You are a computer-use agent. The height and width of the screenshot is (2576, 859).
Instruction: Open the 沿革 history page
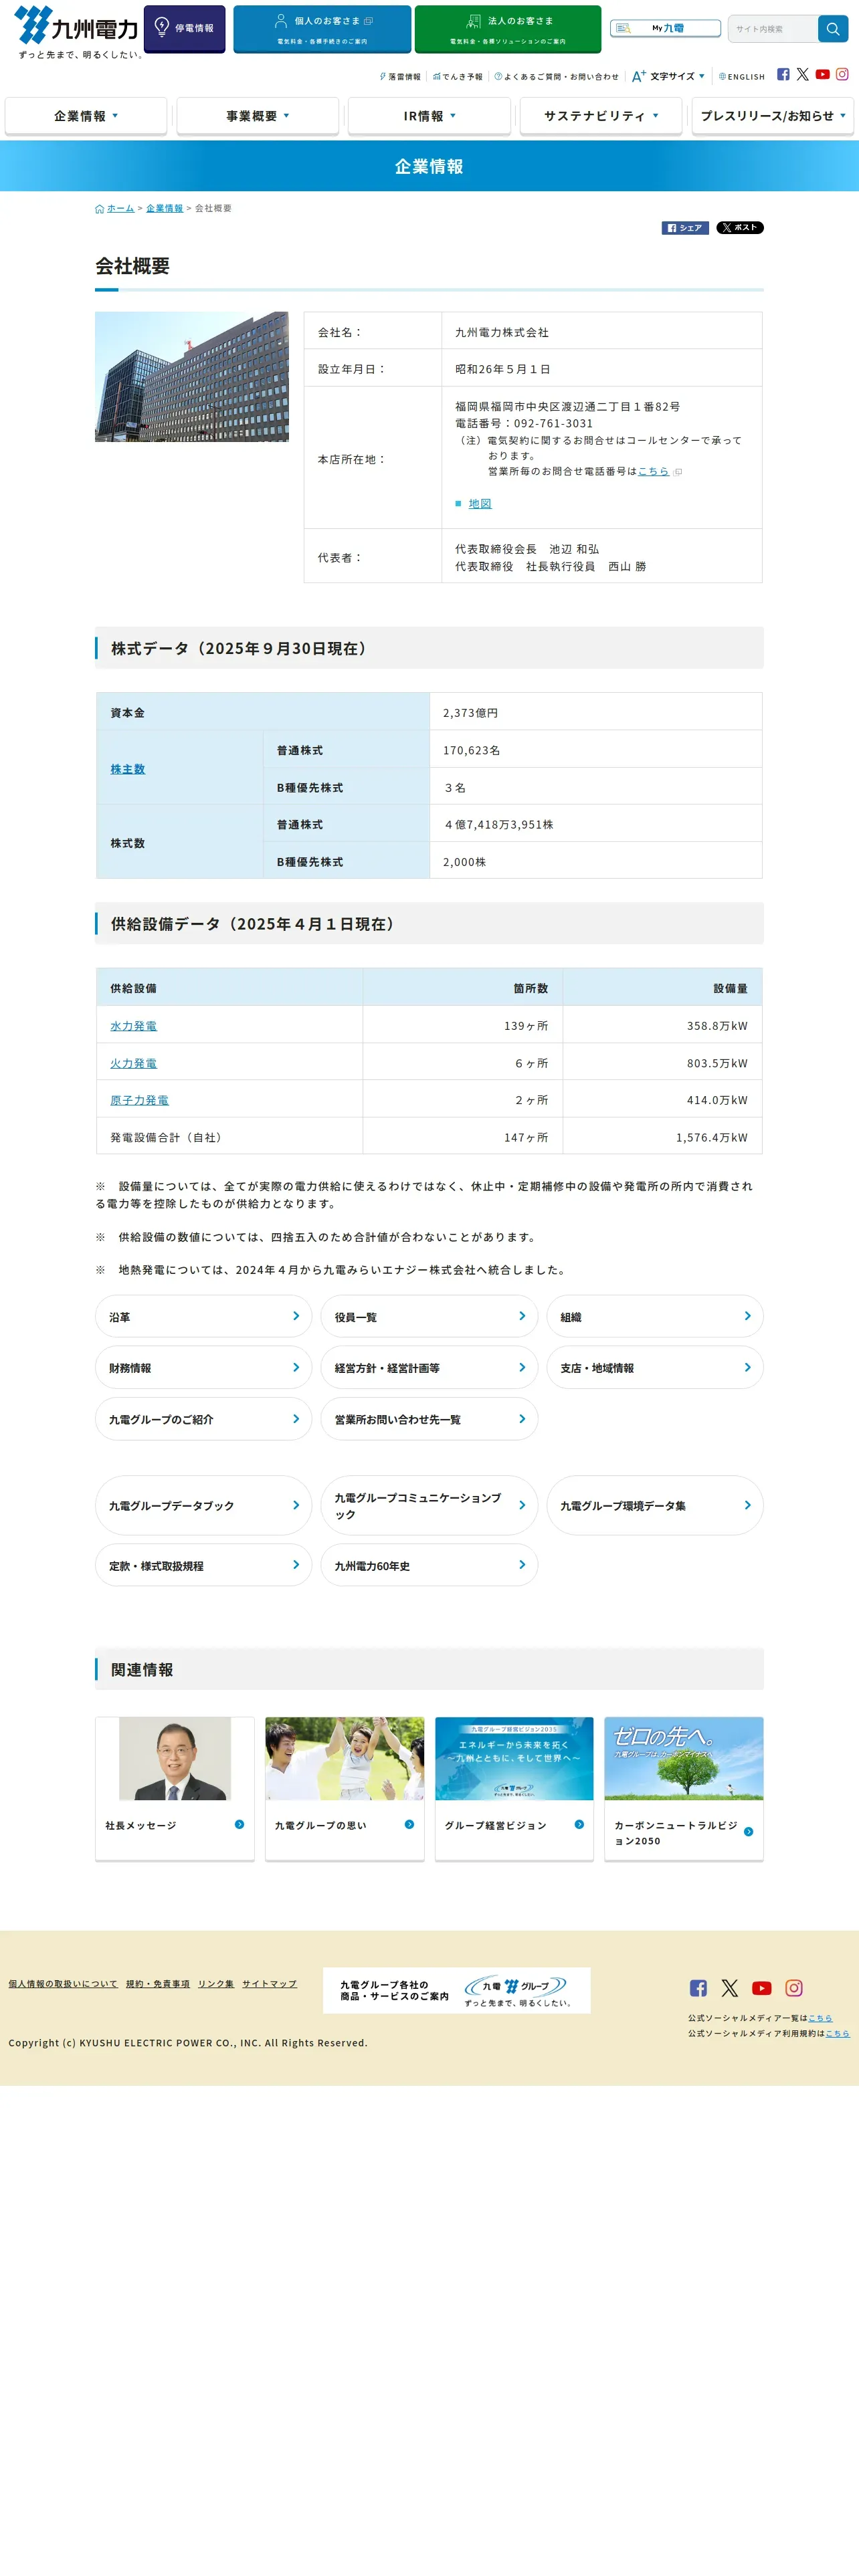pos(204,1317)
